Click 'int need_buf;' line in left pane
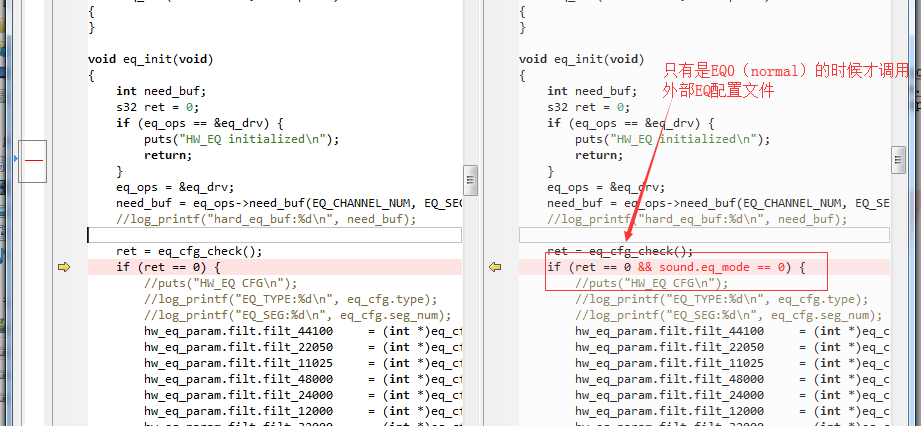The height and width of the screenshot is (426, 921). pyautogui.click(x=161, y=91)
